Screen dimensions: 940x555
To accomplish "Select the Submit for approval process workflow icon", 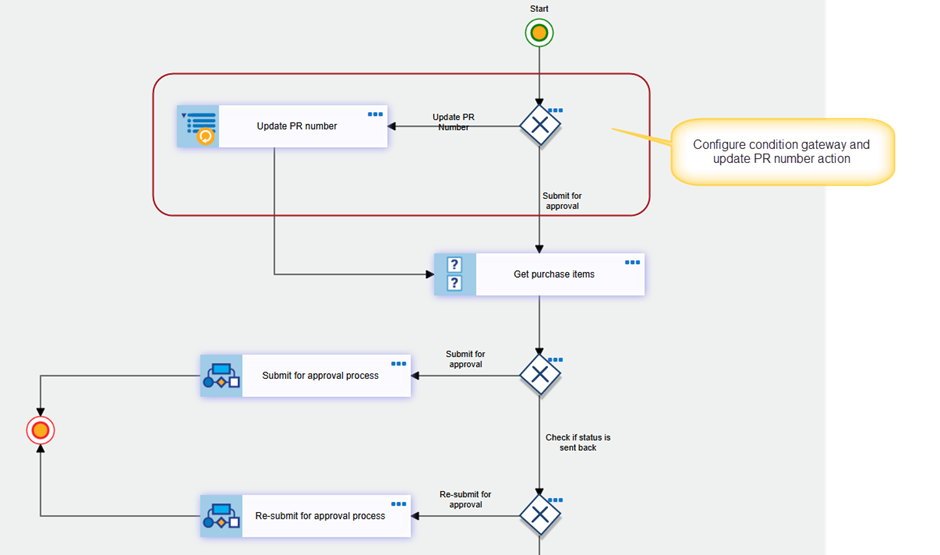I will [x=221, y=376].
